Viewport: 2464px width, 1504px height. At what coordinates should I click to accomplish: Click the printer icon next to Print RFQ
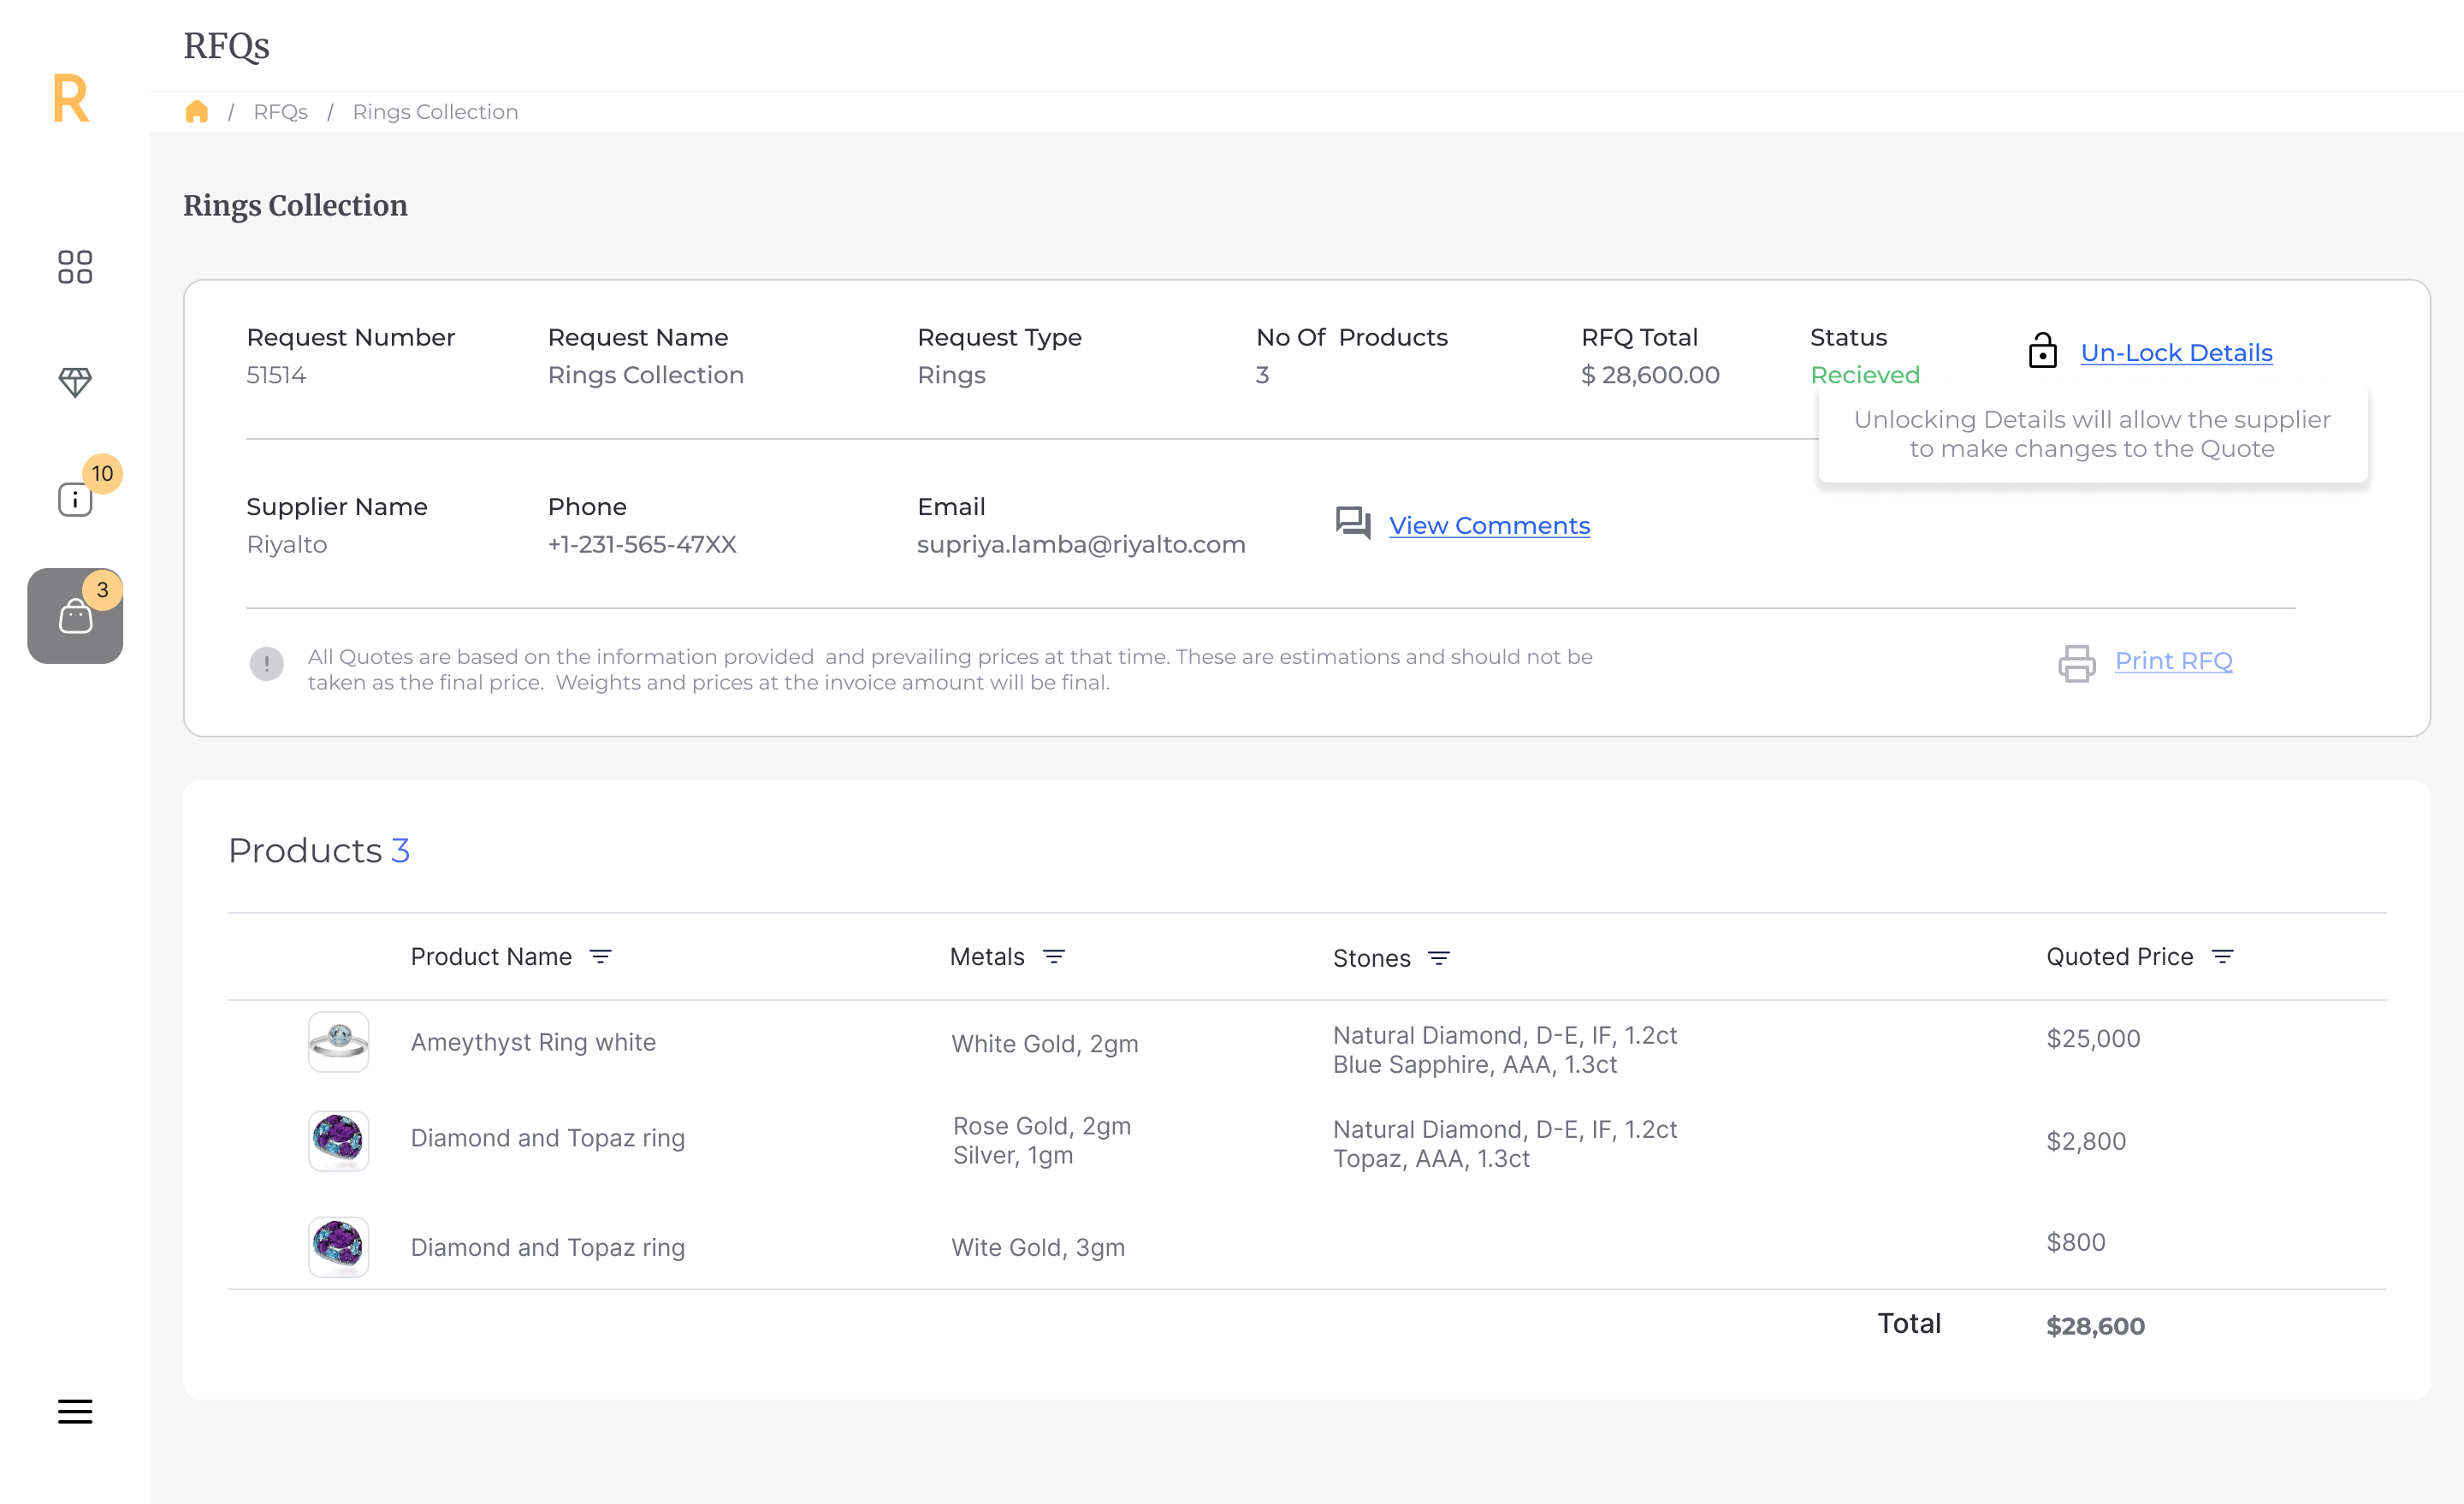(x=2076, y=662)
